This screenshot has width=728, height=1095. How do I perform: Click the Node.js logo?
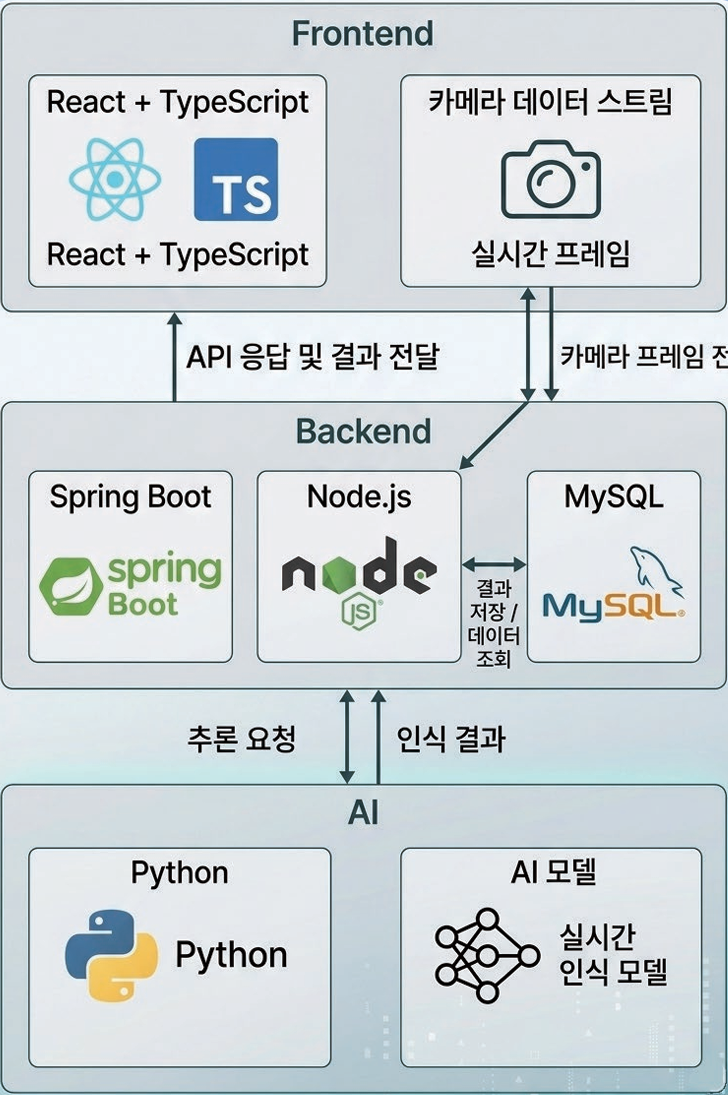pos(359,583)
